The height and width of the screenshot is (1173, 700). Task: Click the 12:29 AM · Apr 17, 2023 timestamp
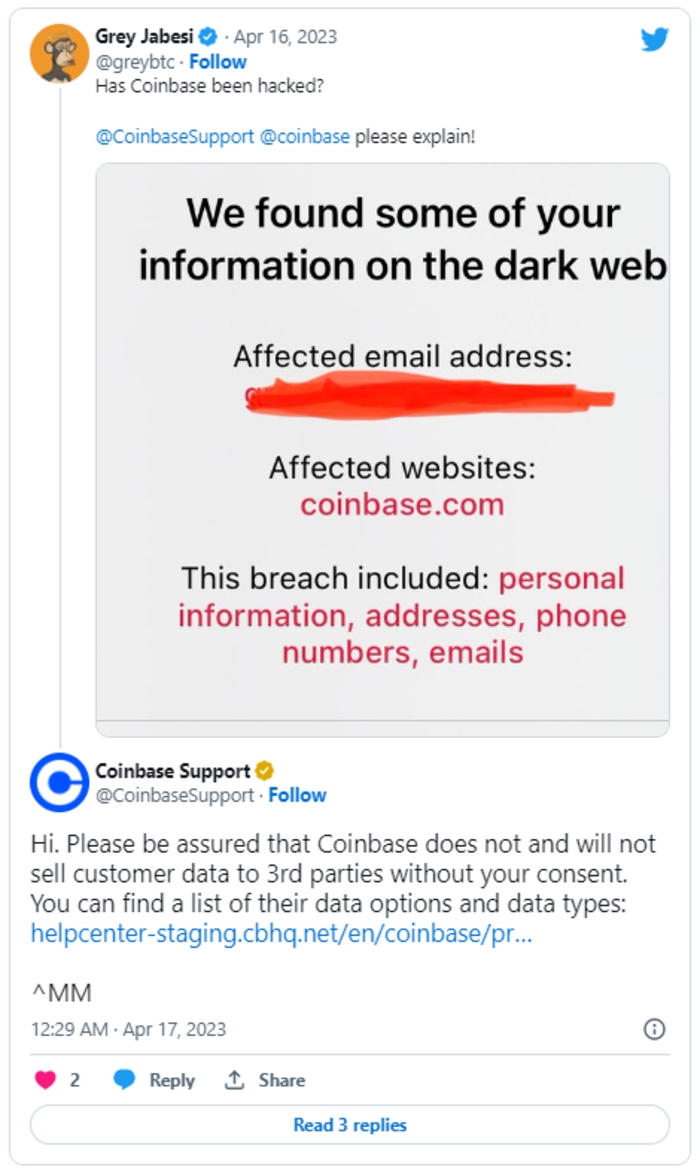(129, 1029)
